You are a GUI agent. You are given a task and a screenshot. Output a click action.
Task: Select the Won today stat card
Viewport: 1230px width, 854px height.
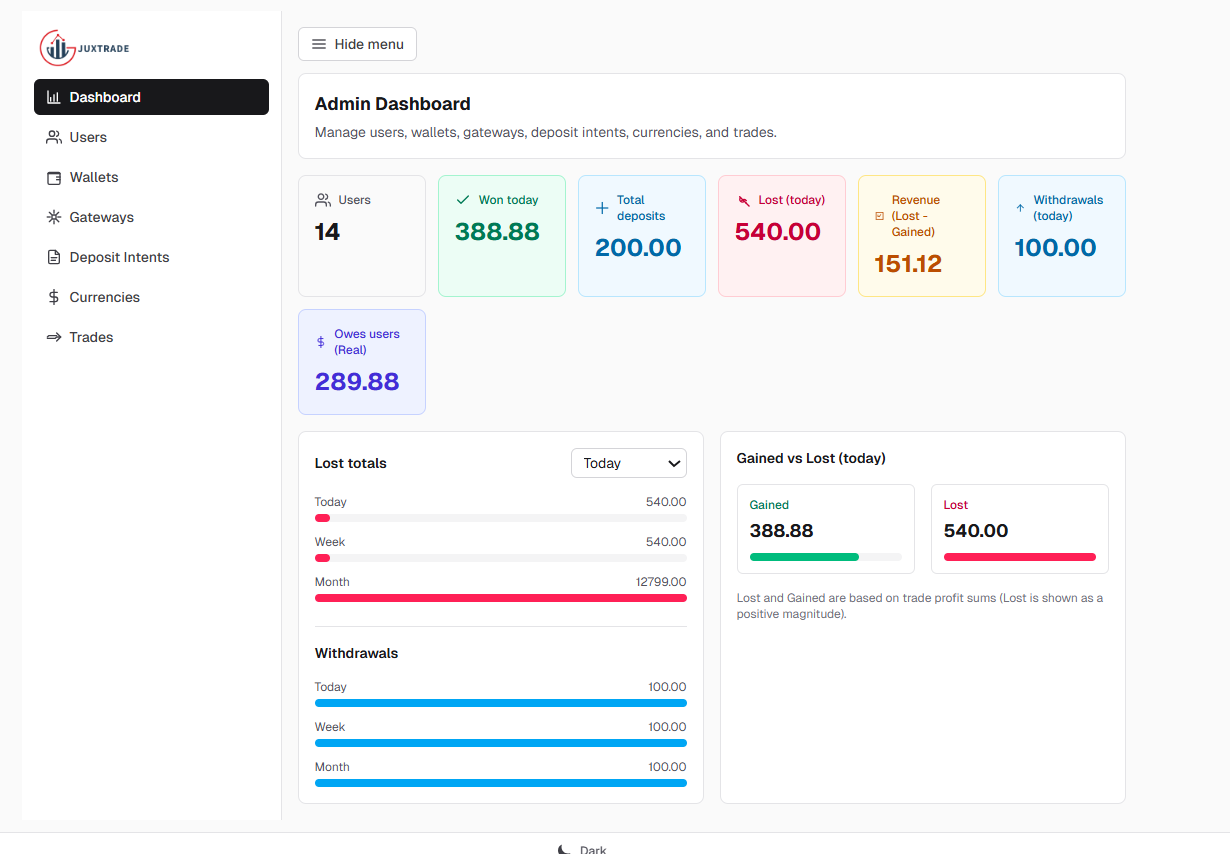pyautogui.click(x=501, y=236)
